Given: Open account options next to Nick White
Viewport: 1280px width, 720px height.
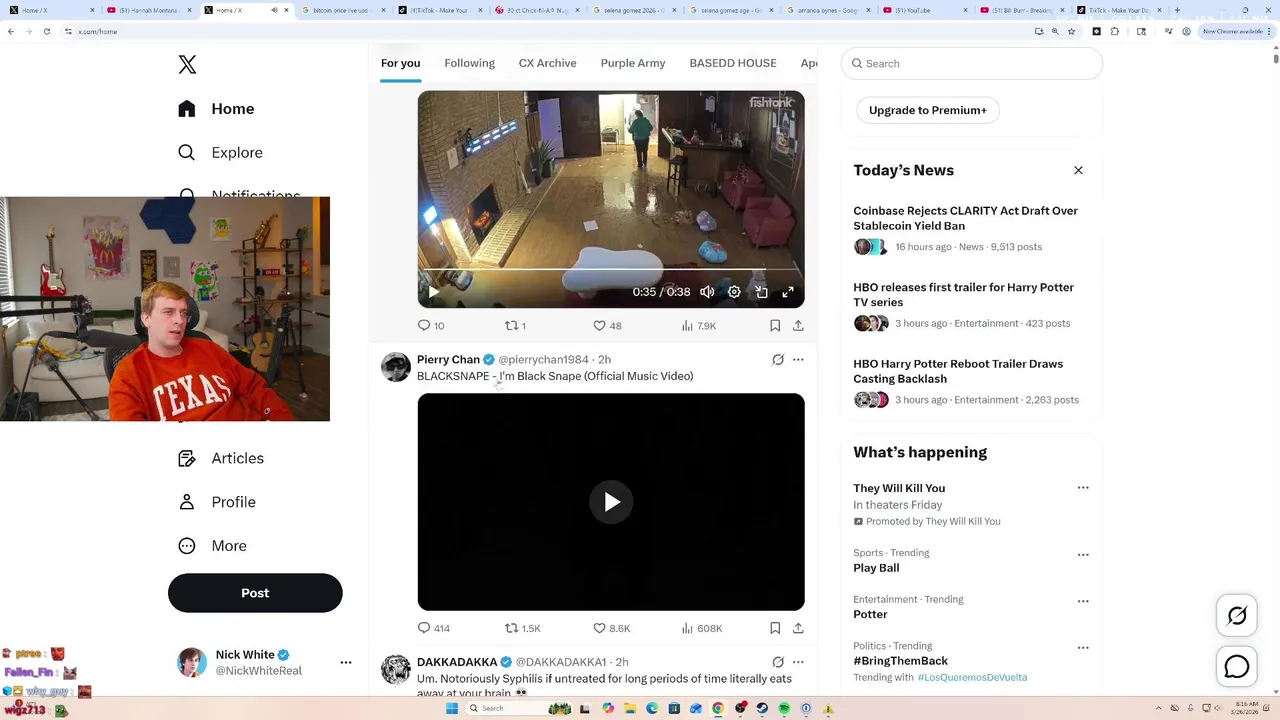Looking at the screenshot, I should (x=346, y=662).
